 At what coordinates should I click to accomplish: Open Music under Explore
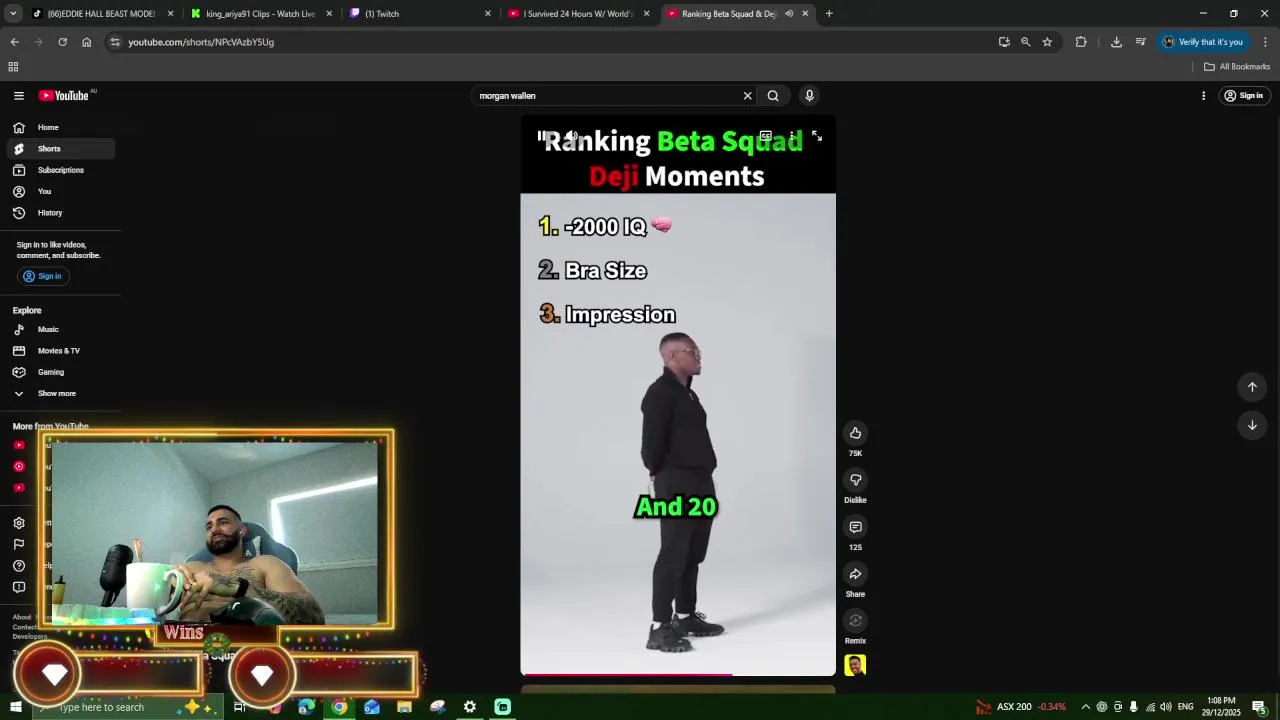coord(60,330)
